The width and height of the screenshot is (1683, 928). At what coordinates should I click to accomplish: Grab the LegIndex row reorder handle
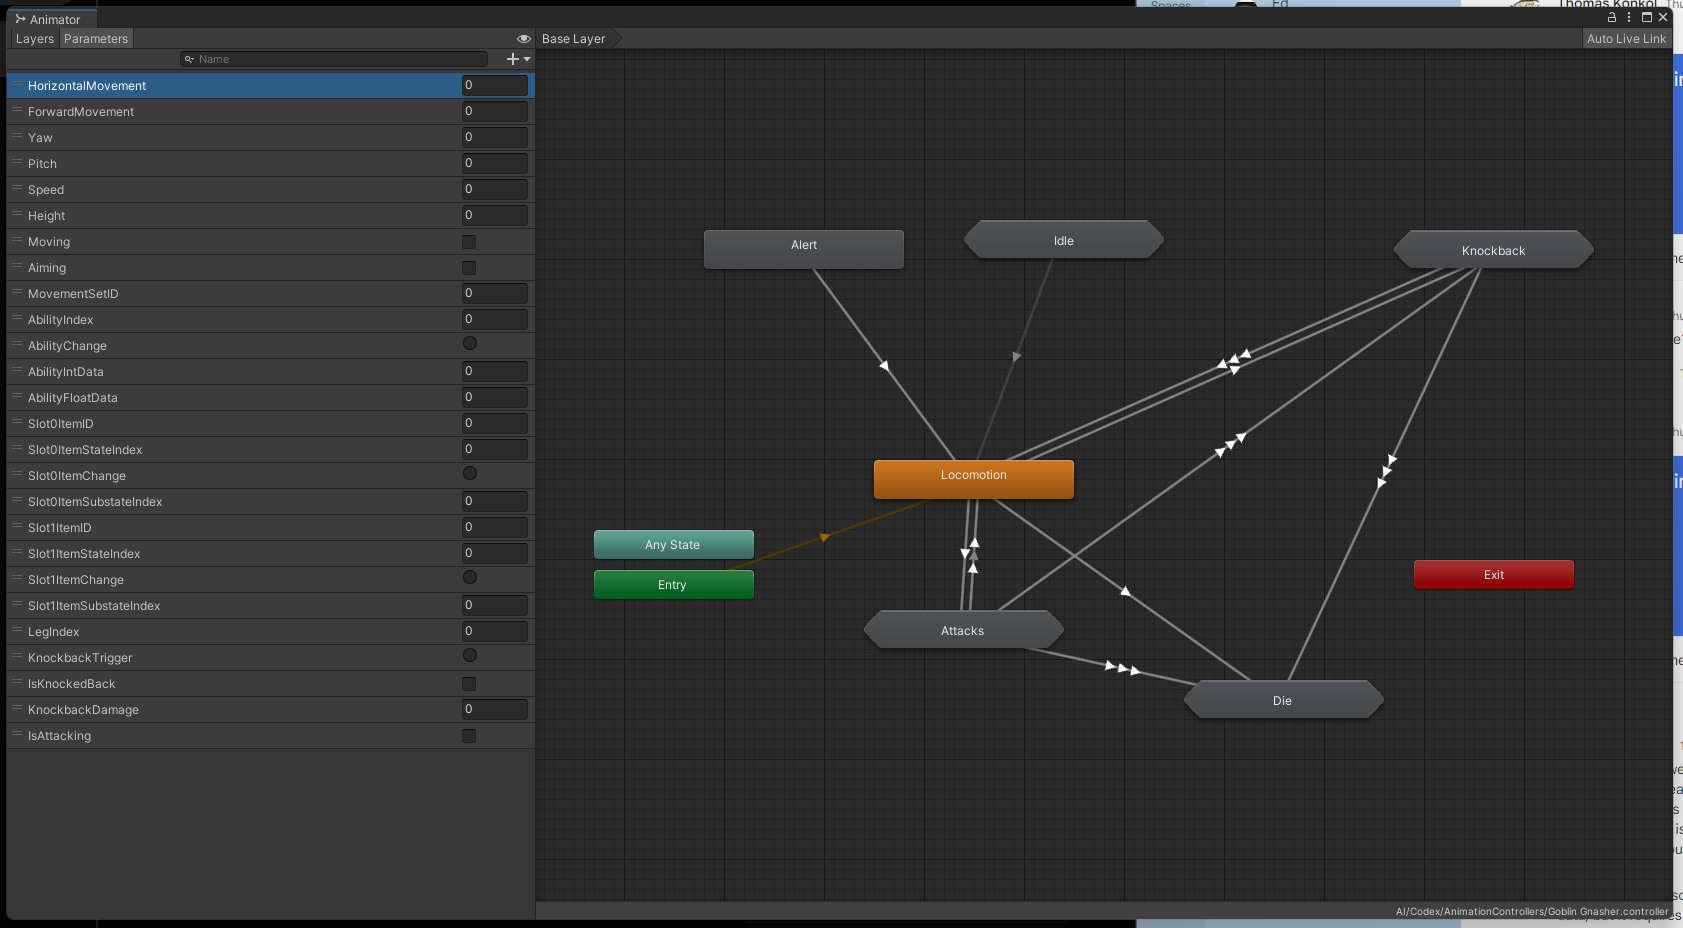17,631
